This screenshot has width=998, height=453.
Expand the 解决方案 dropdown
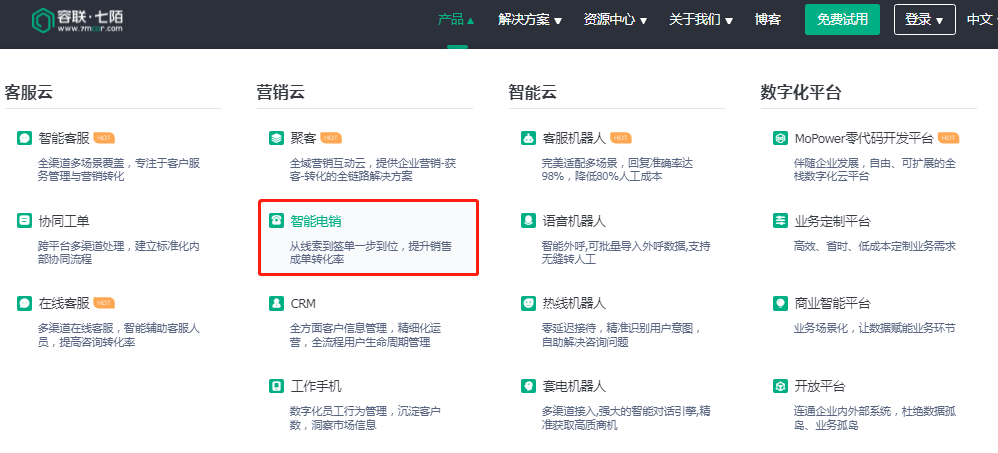tap(530, 20)
